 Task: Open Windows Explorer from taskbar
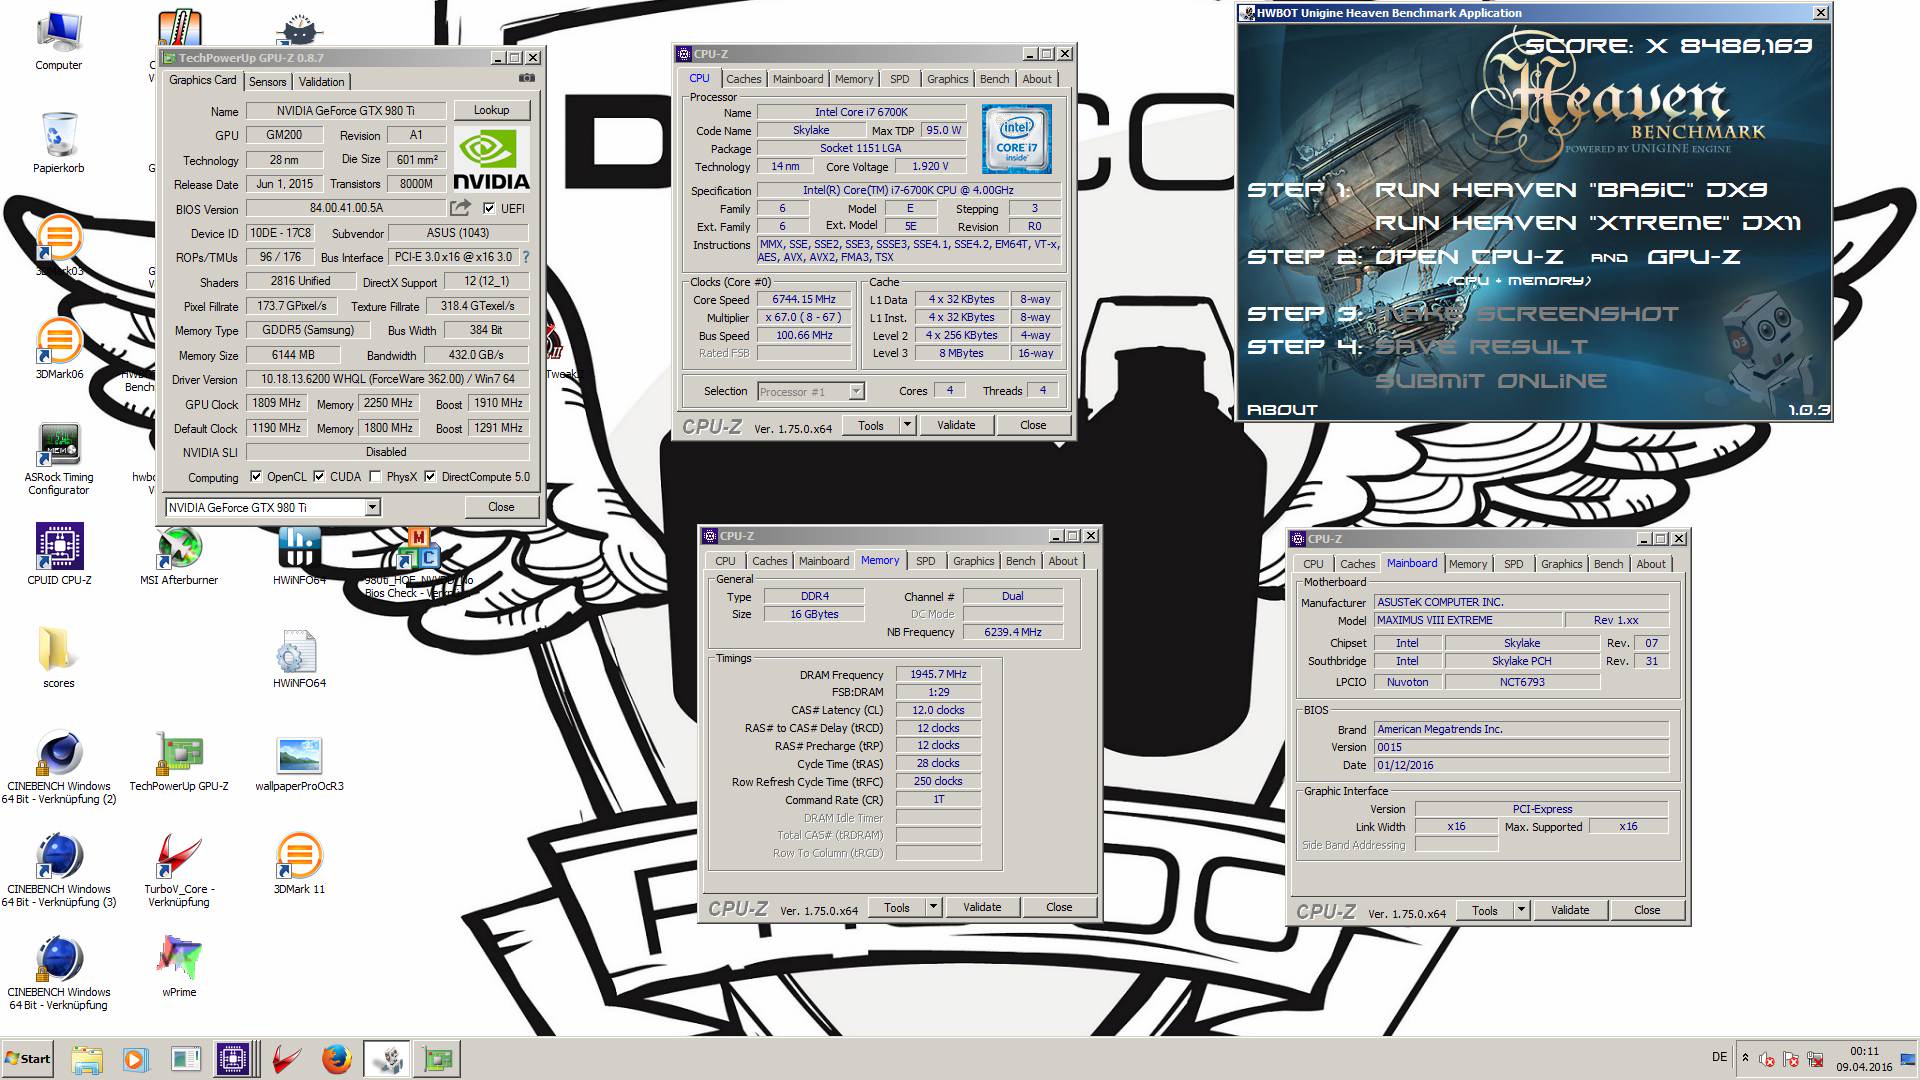click(87, 1059)
